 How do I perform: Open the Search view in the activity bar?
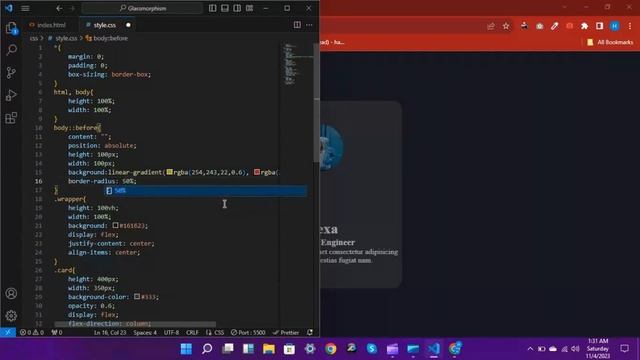tap(11, 50)
